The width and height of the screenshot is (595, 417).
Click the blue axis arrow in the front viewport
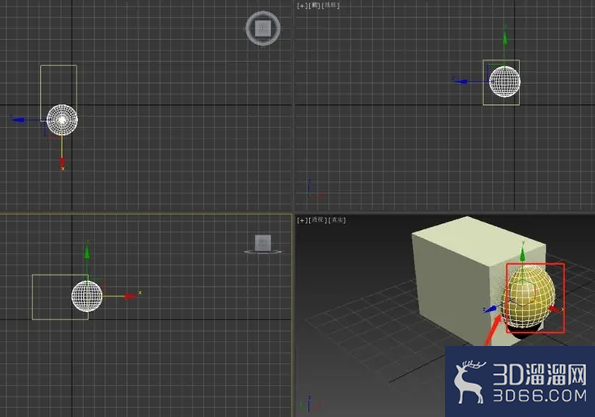pos(460,81)
